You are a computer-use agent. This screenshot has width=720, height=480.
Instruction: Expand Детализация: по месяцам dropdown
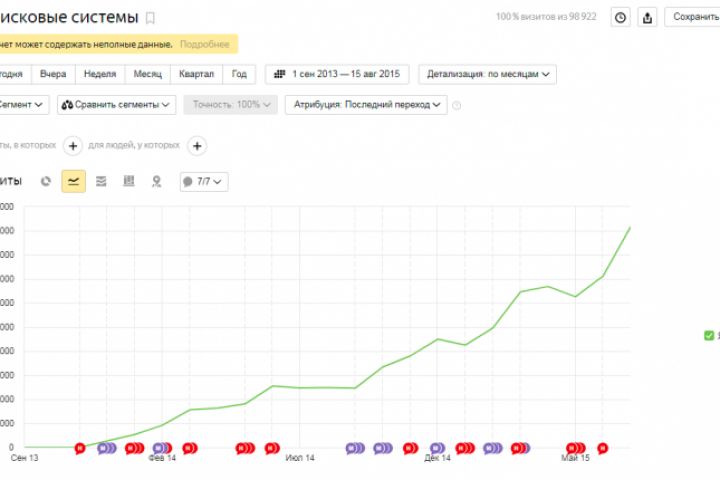click(487, 74)
